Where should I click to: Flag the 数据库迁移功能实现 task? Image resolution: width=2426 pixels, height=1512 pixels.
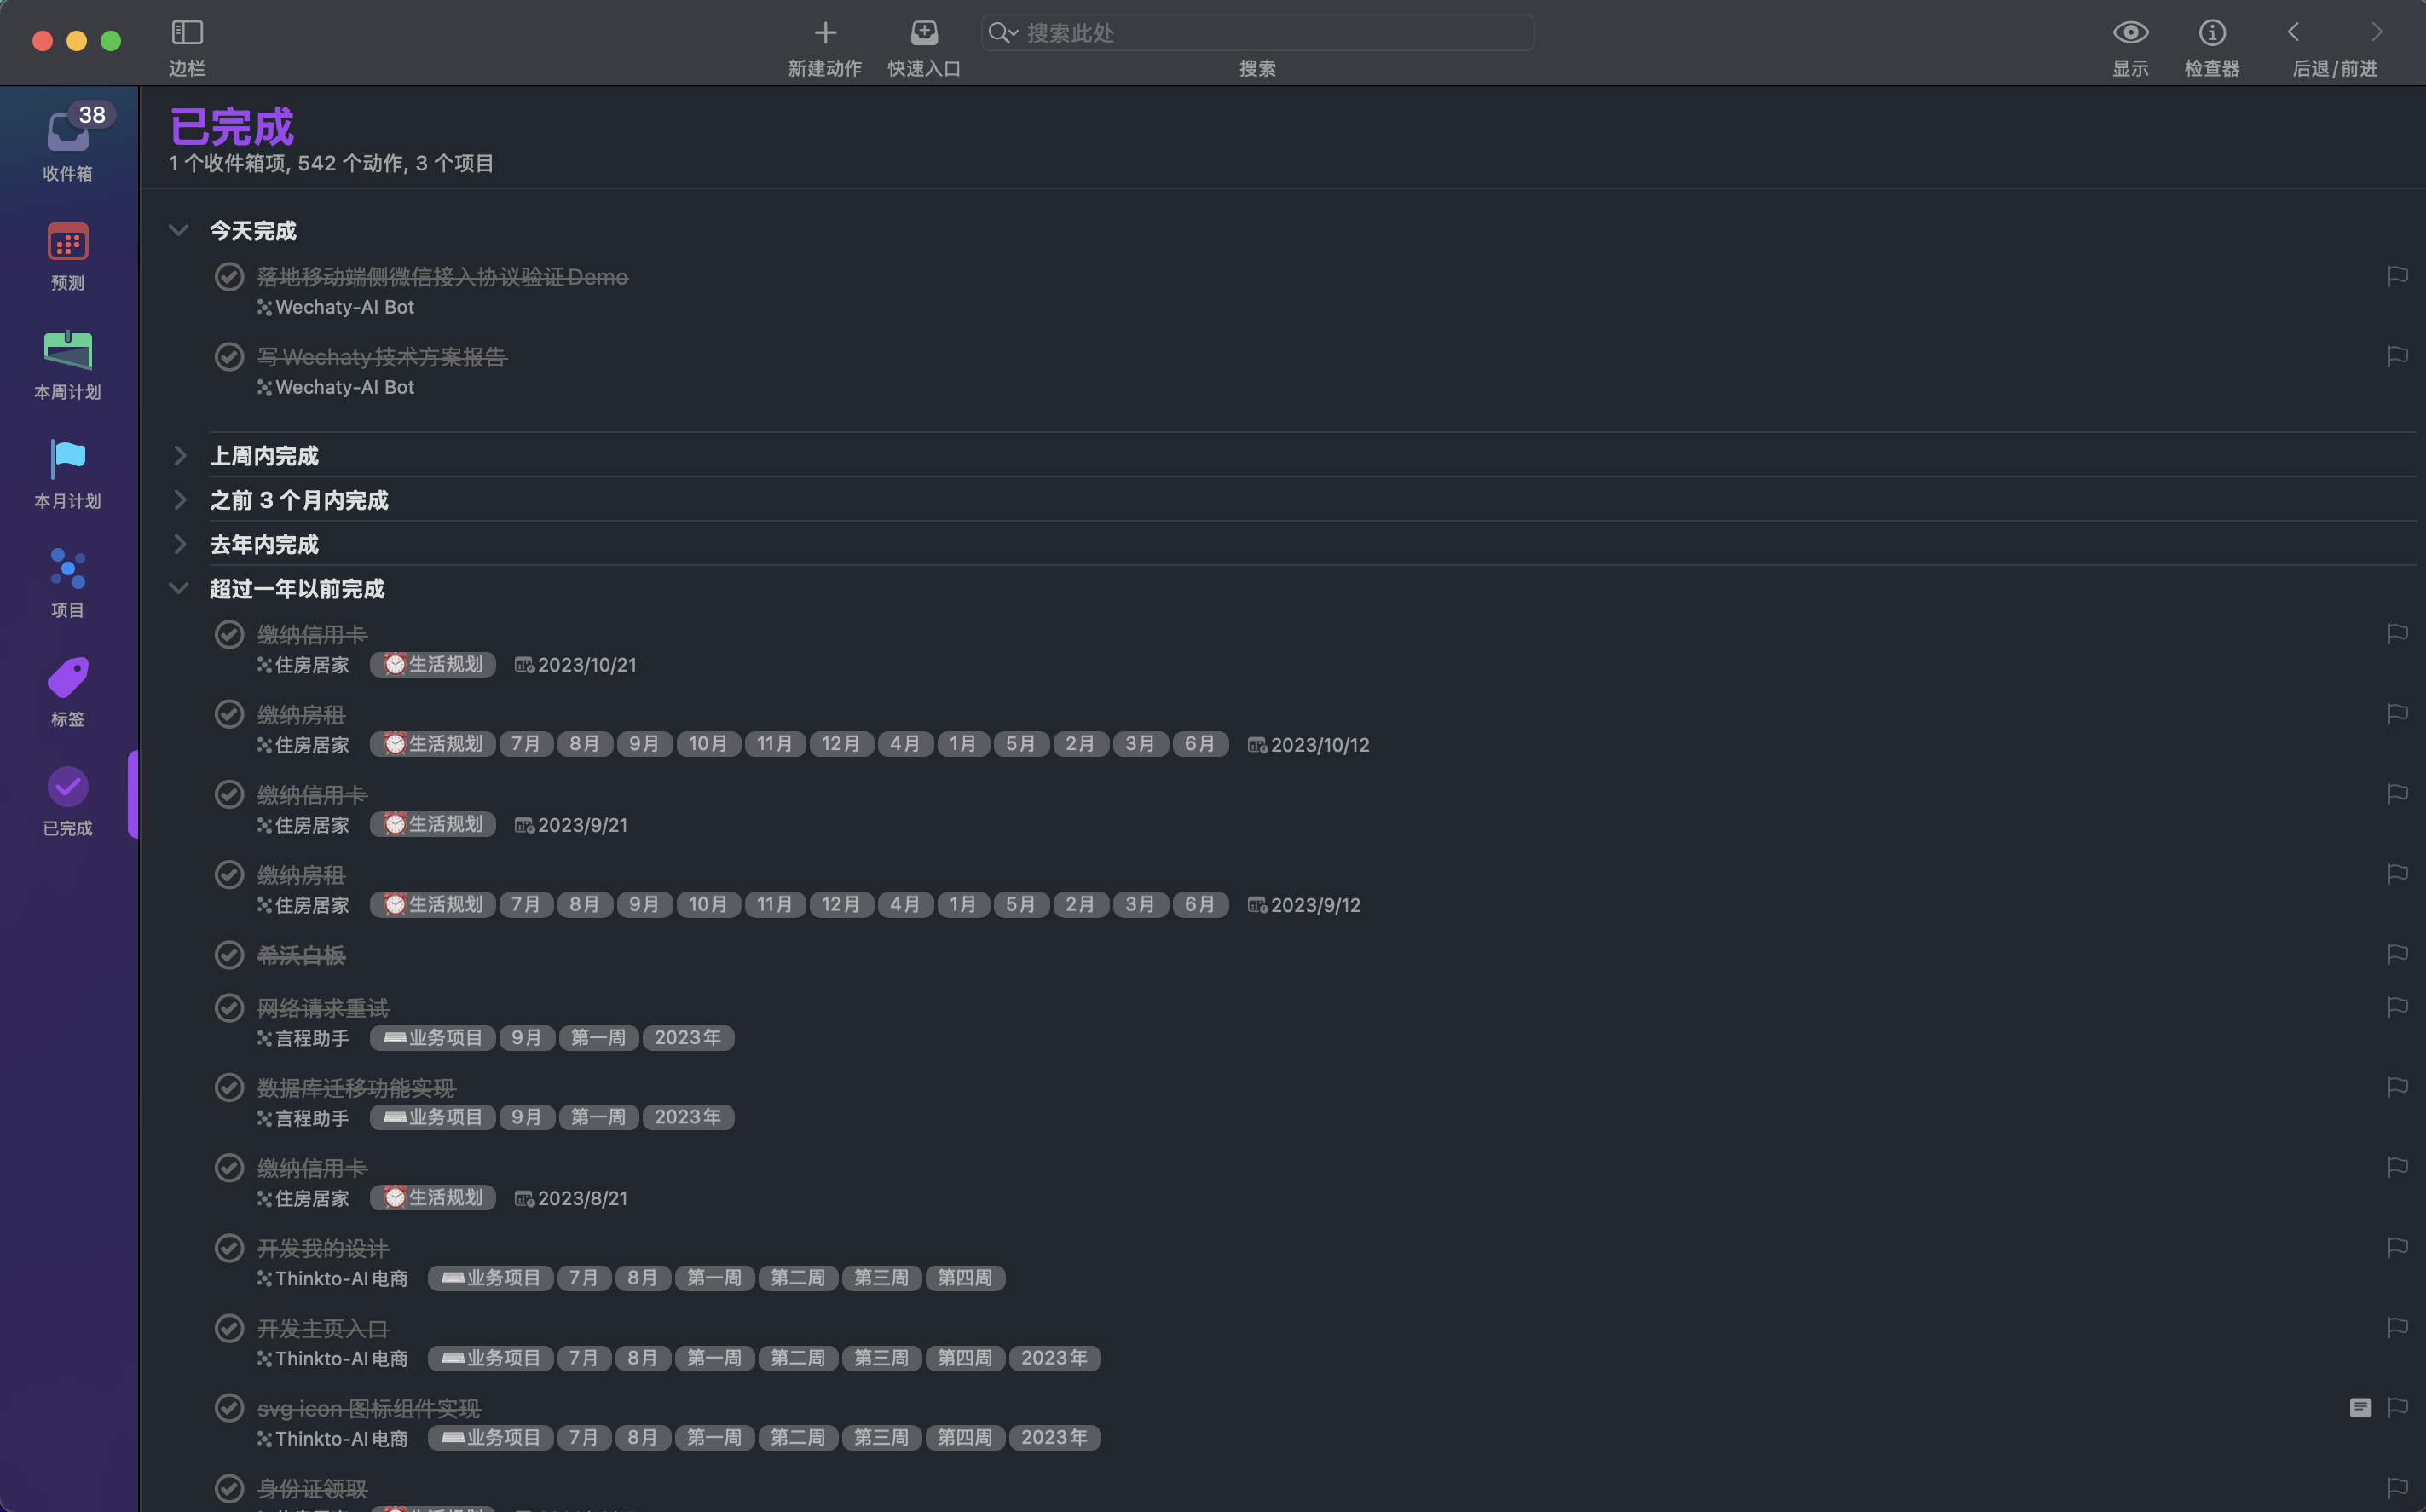pos(2397,1087)
